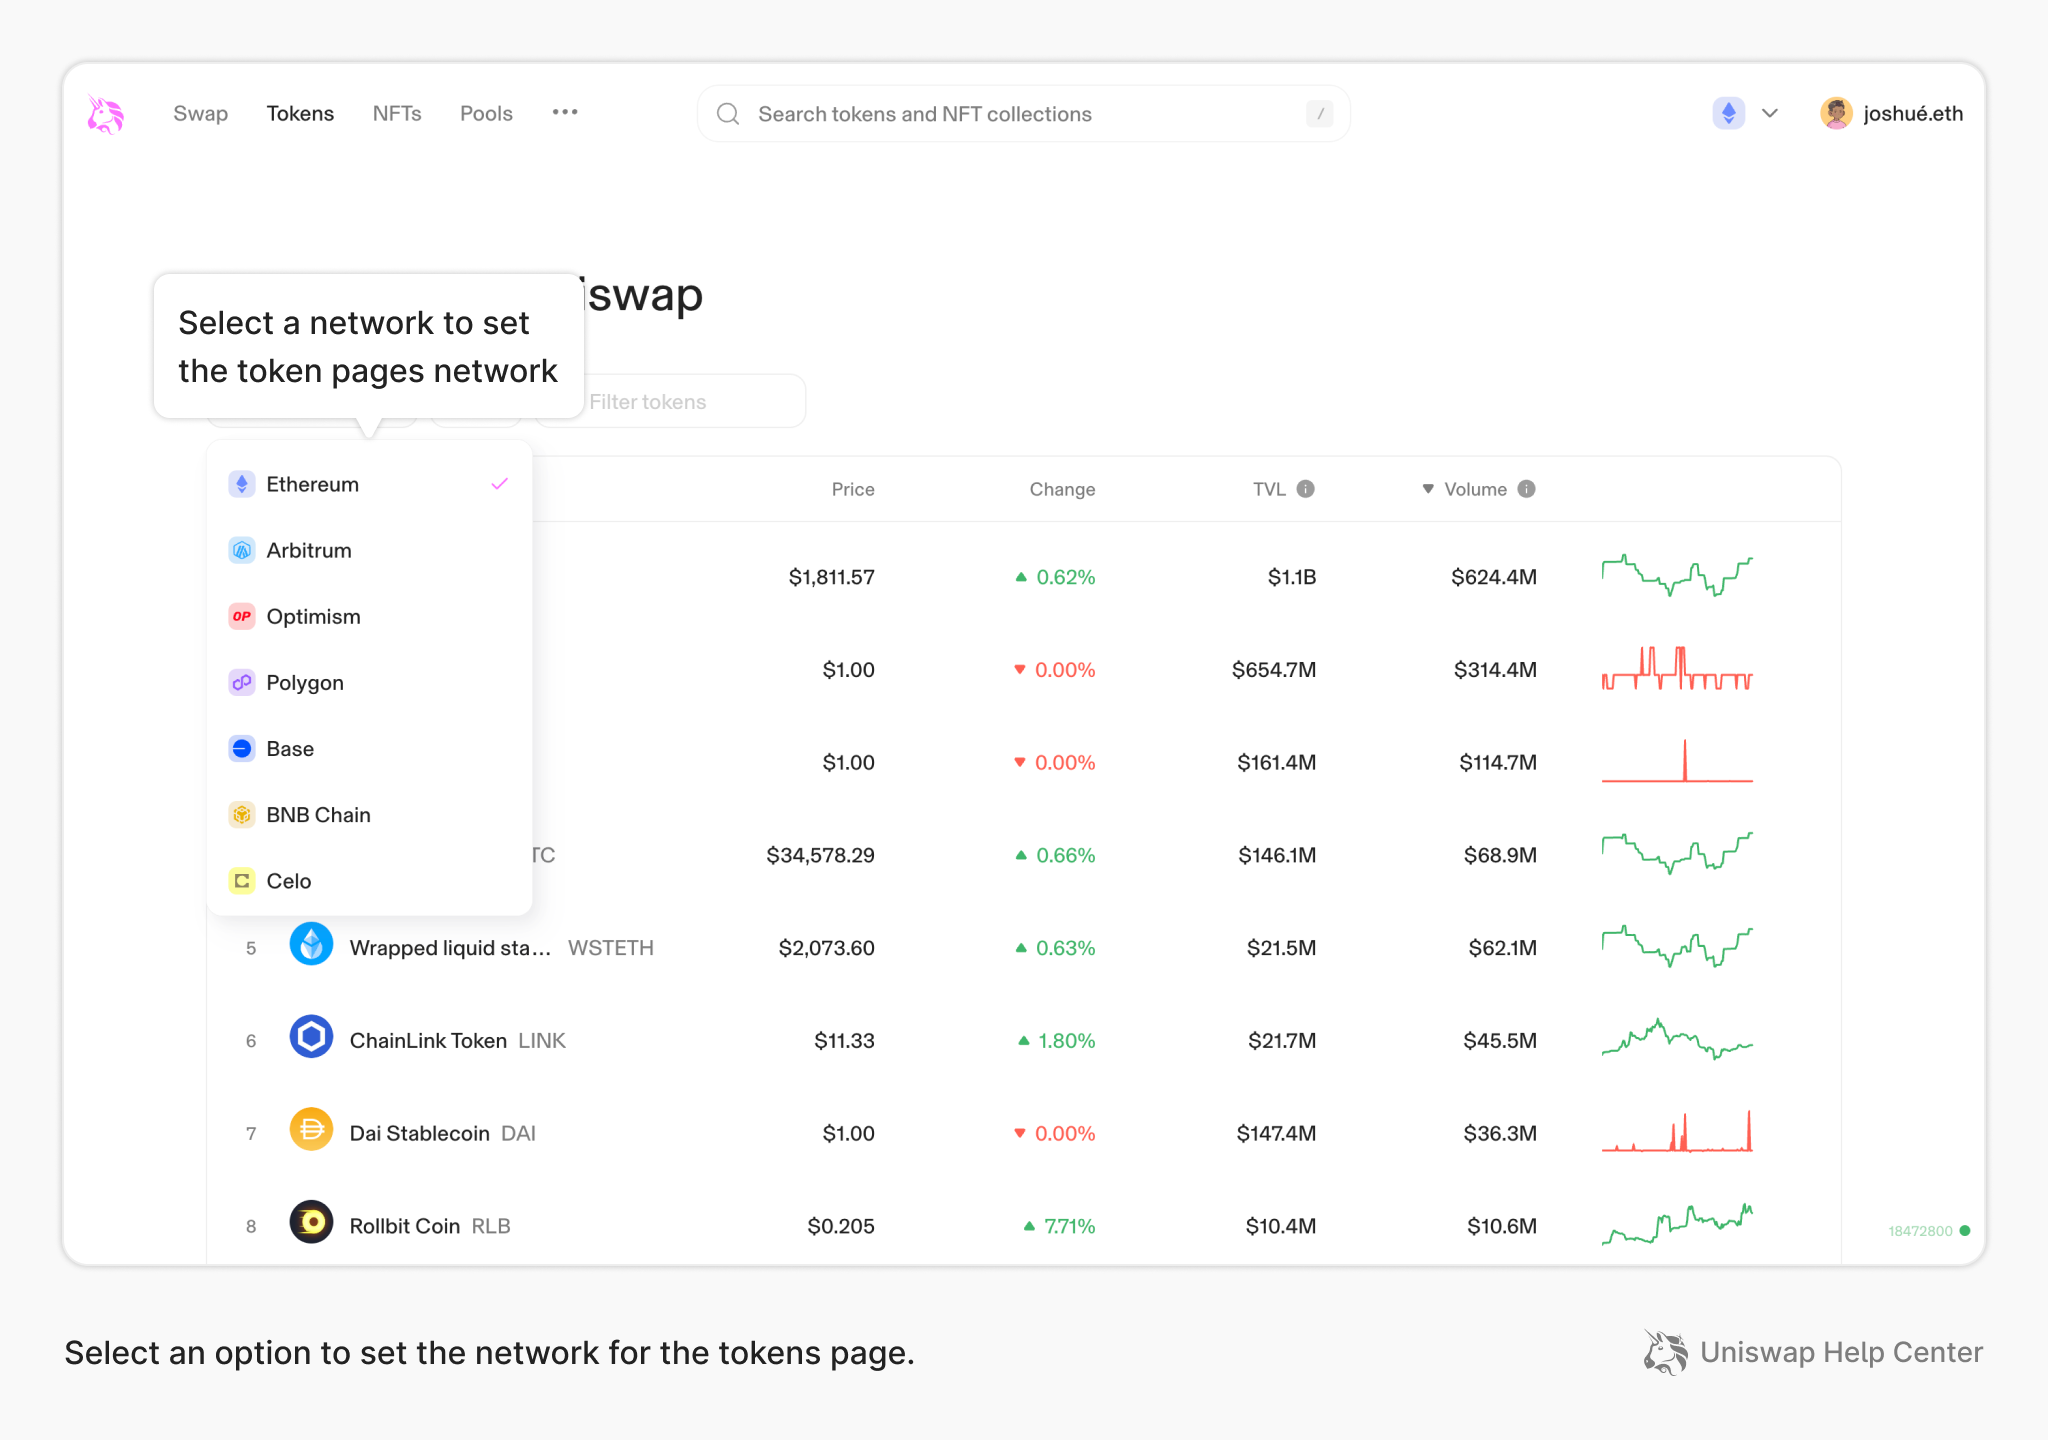Select Celo network option
Image resolution: width=2048 pixels, height=1440 pixels.
coord(369,881)
